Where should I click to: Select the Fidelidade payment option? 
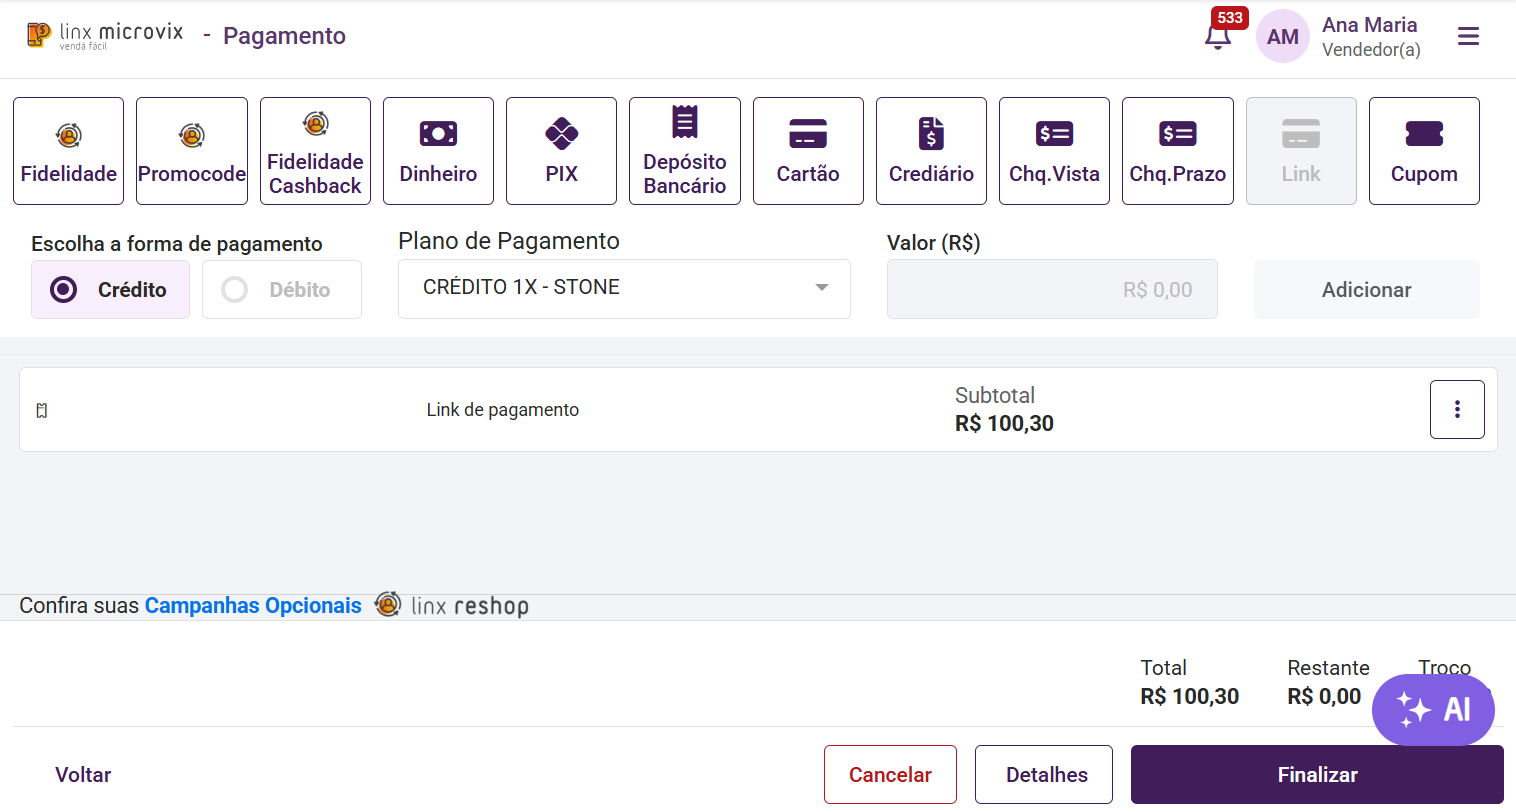pyautogui.click(x=68, y=151)
